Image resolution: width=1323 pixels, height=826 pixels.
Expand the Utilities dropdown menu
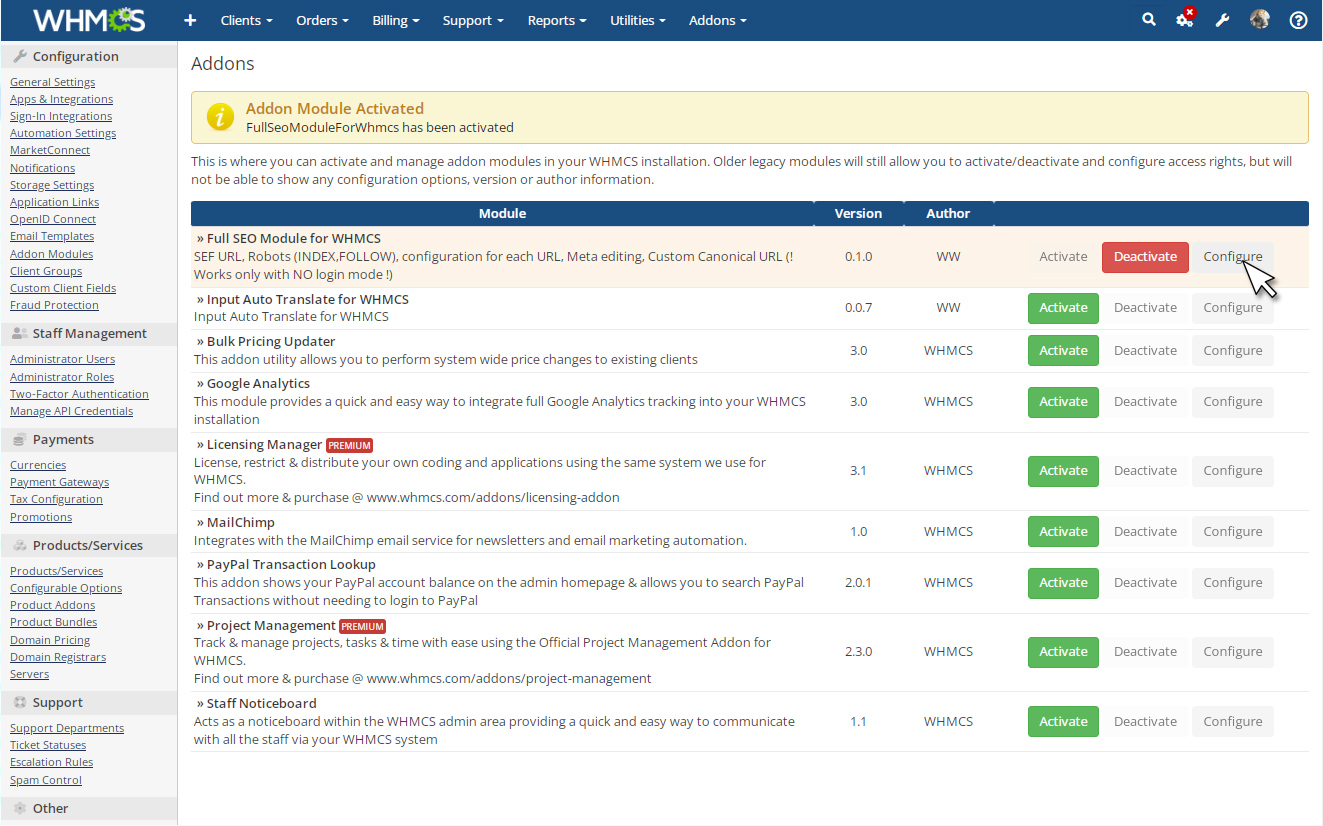pos(638,20)
